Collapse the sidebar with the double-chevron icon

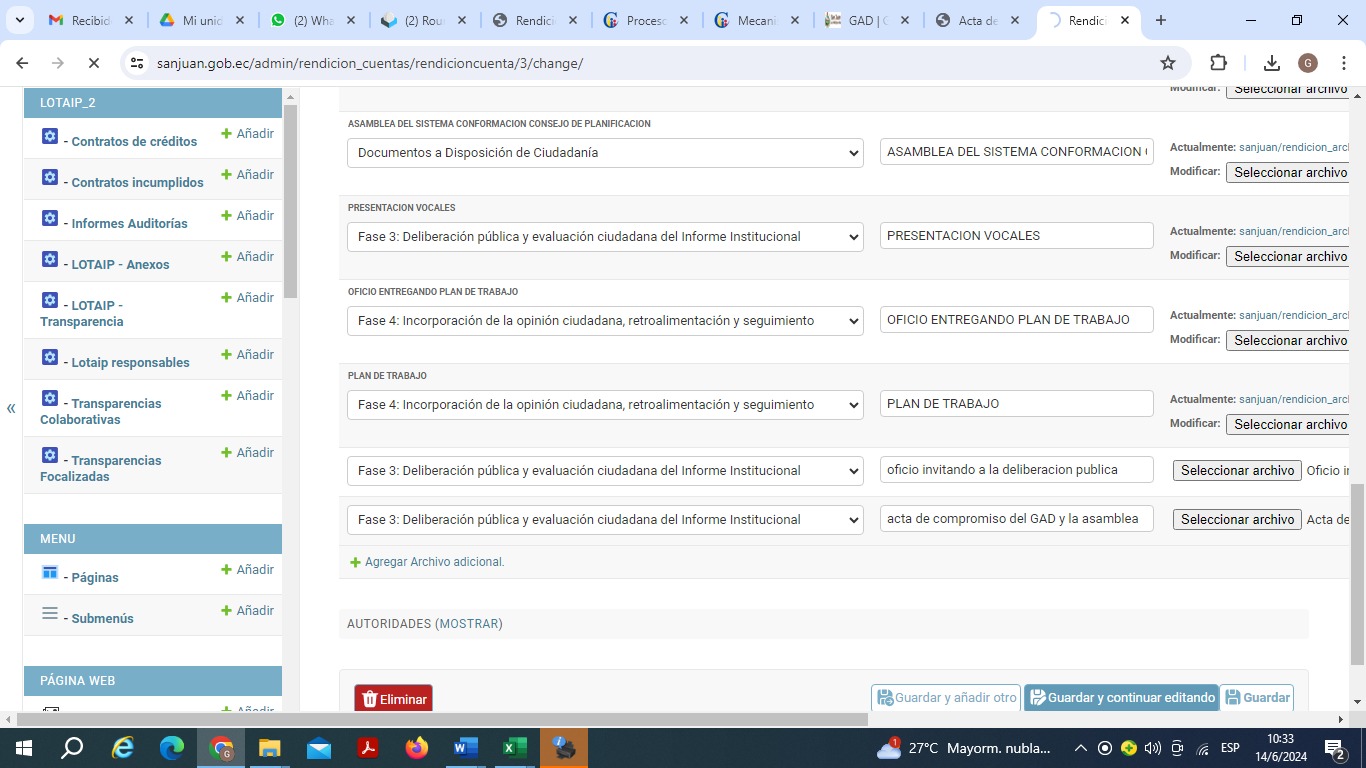[11, 408]
